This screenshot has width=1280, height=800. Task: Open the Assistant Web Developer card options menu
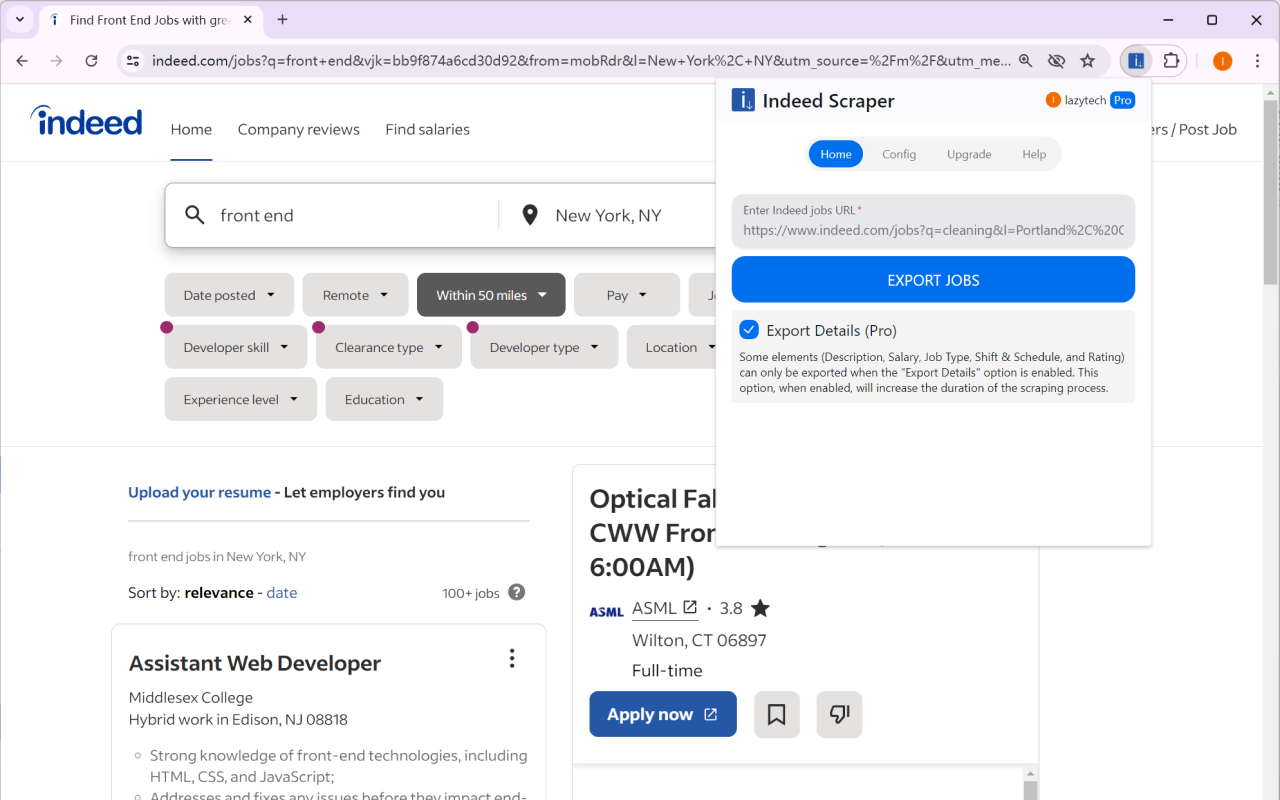[512, 658]
